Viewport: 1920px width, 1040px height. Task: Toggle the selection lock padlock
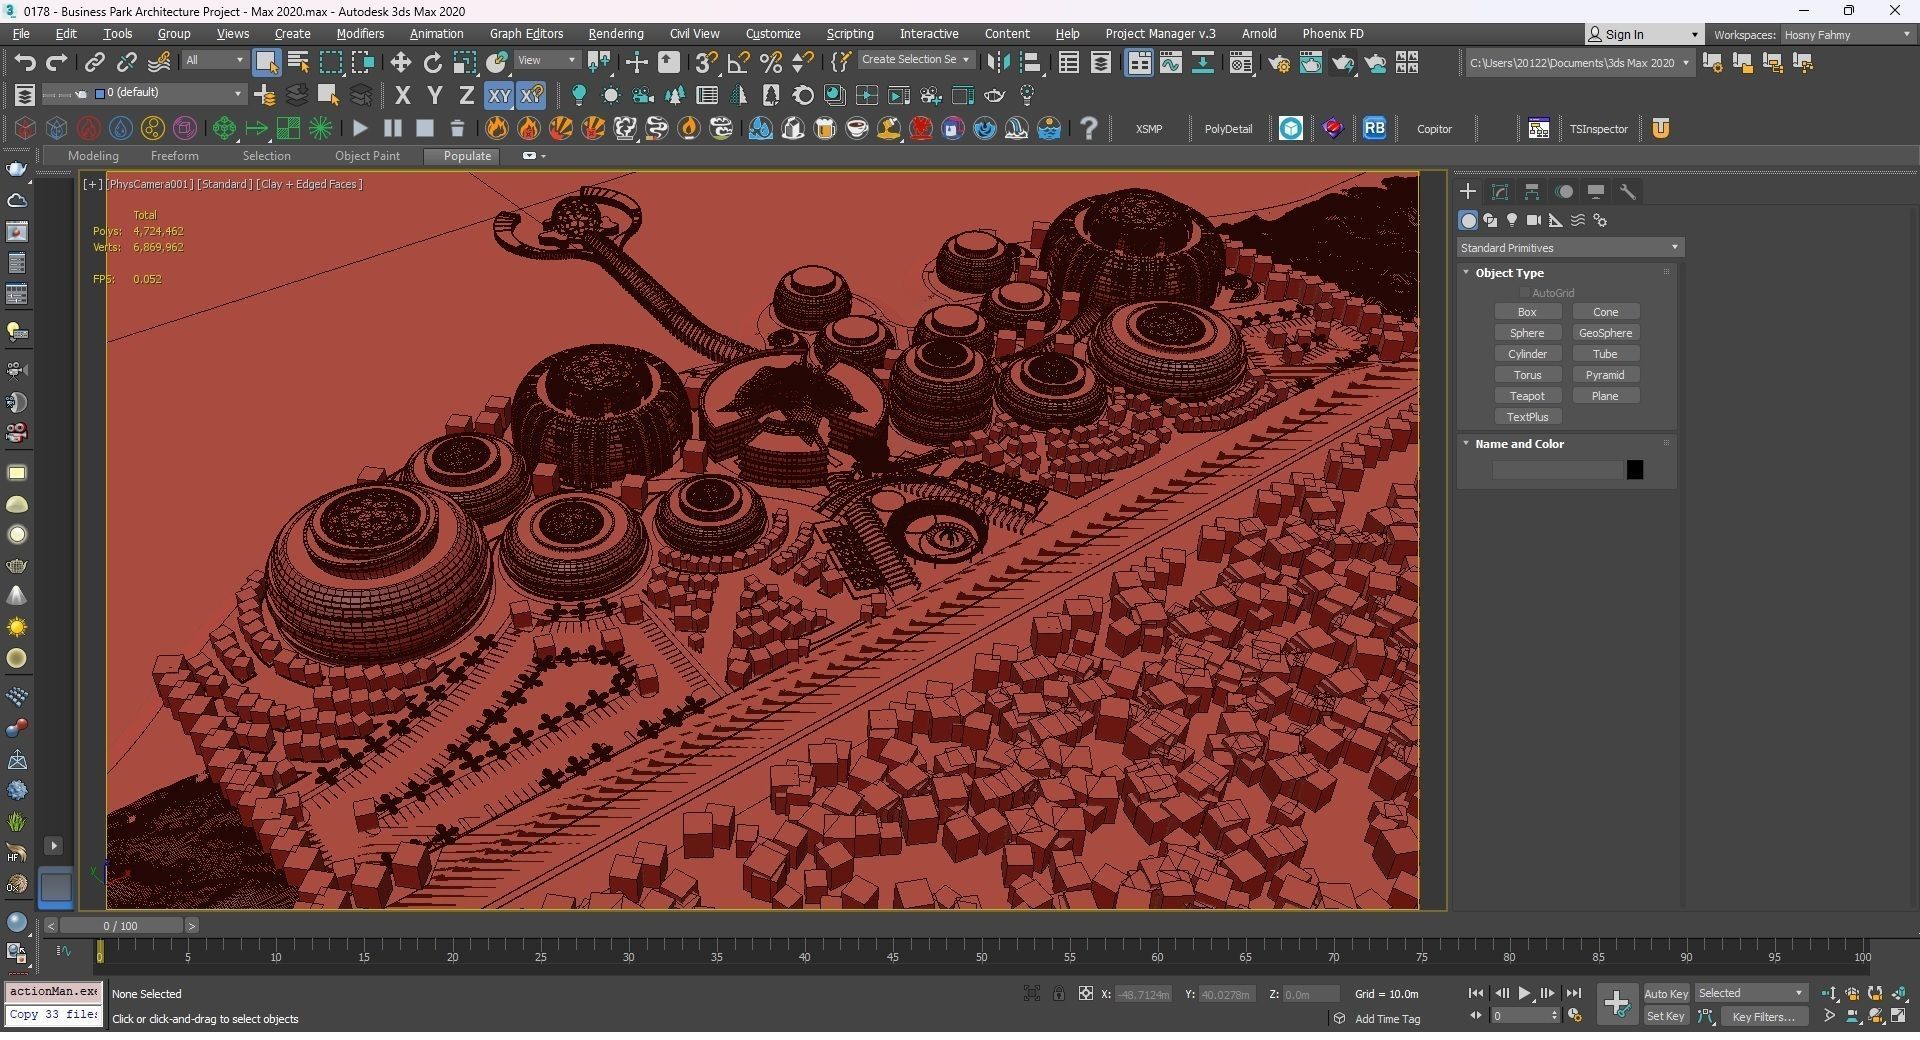(1058, 993)
